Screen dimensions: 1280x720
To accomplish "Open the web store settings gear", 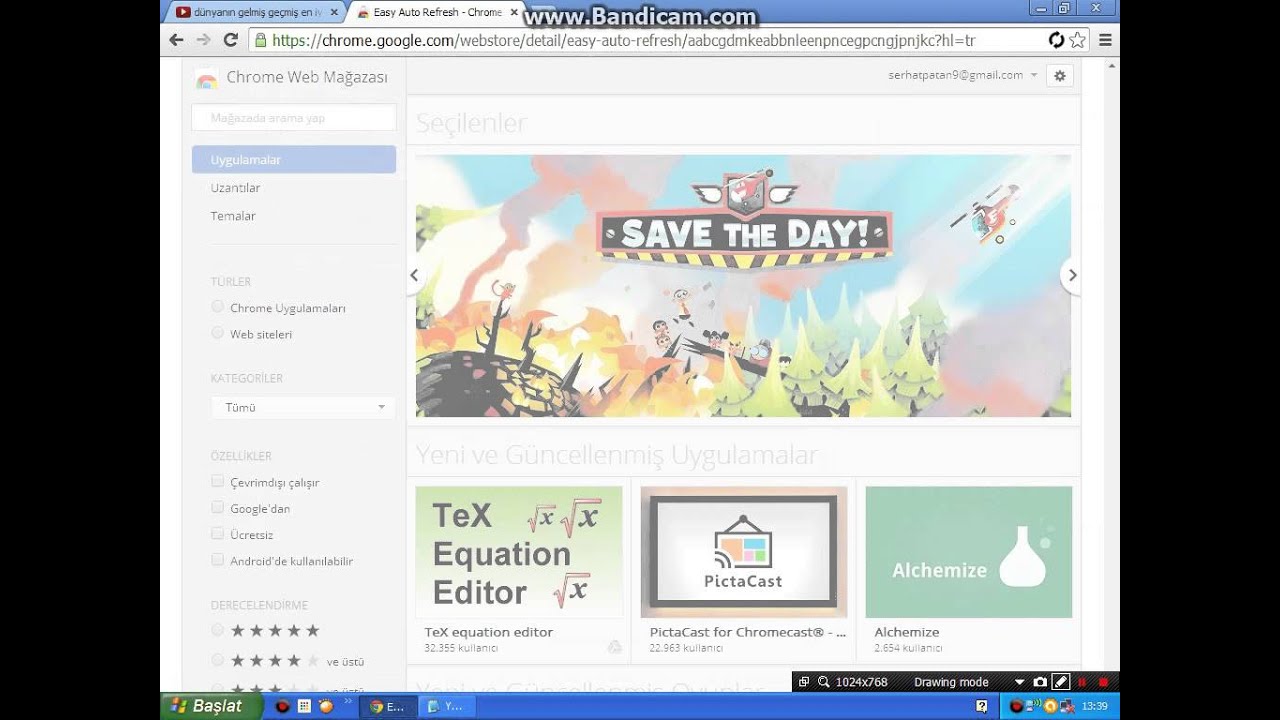I will coord(1060,75).
